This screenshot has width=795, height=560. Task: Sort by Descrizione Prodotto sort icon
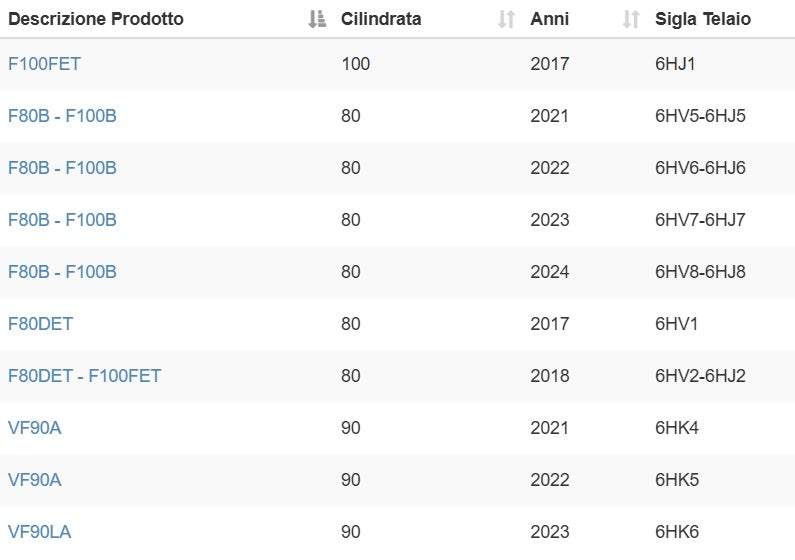click(x=317, y=19)
